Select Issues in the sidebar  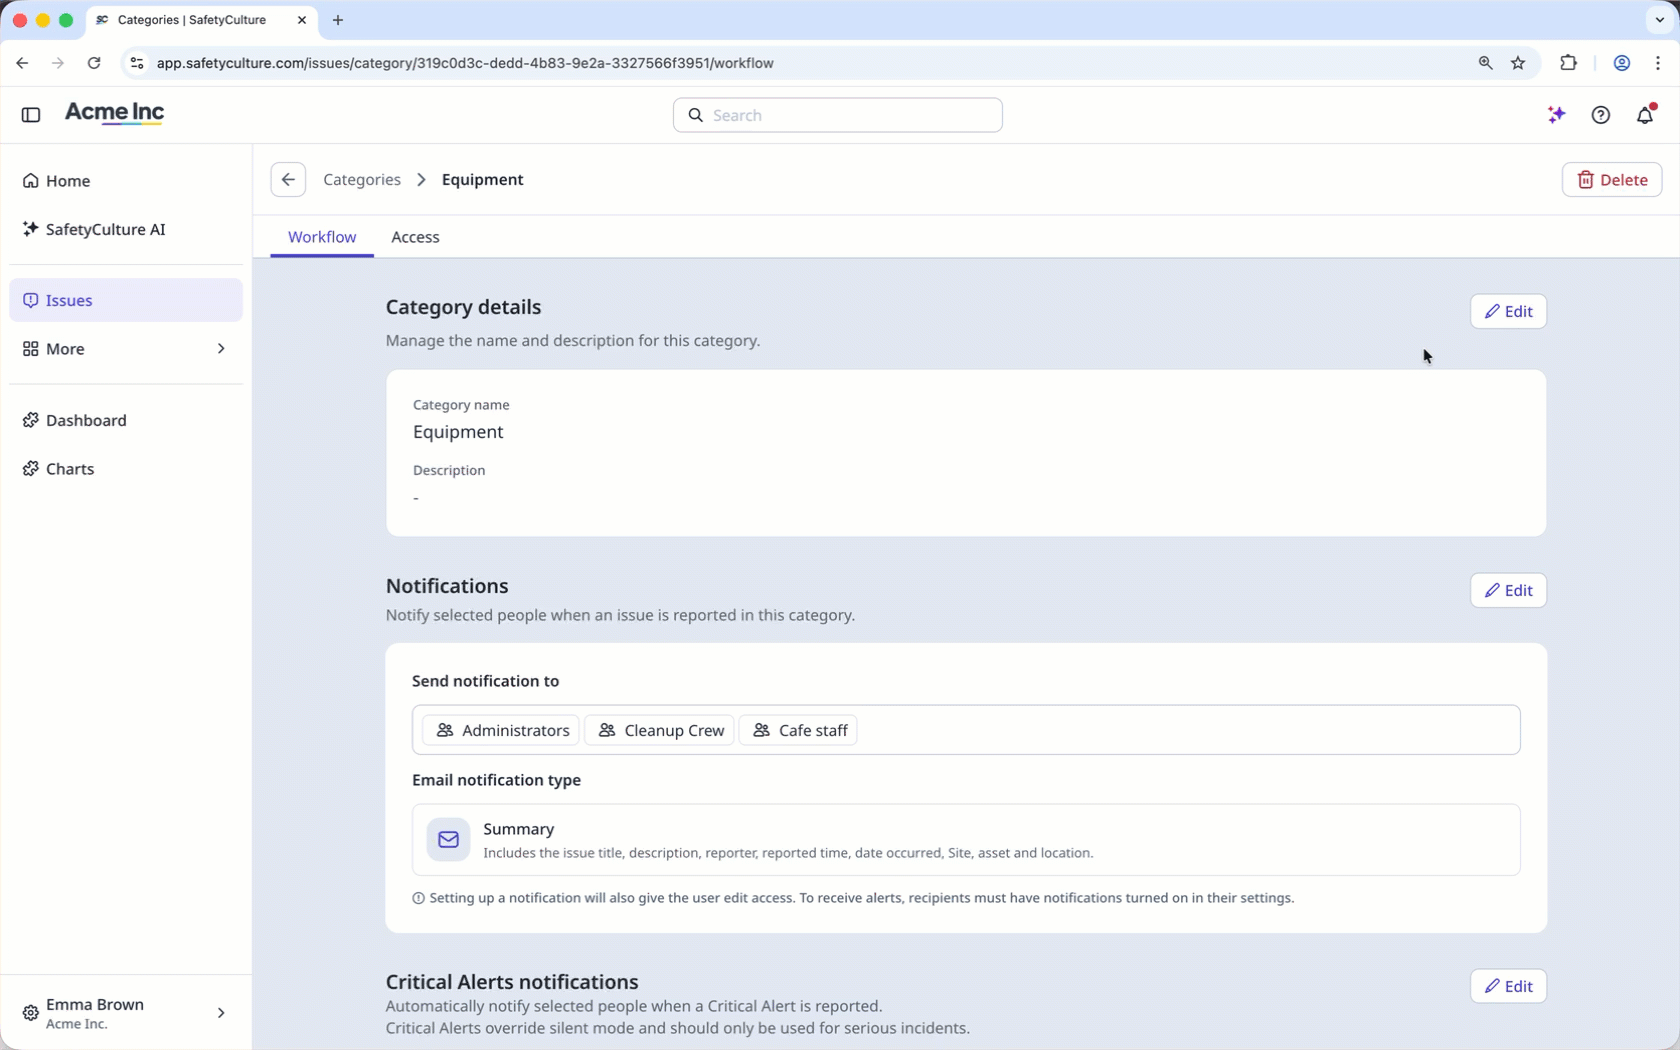pyautogui.click(x=126, y=300)
